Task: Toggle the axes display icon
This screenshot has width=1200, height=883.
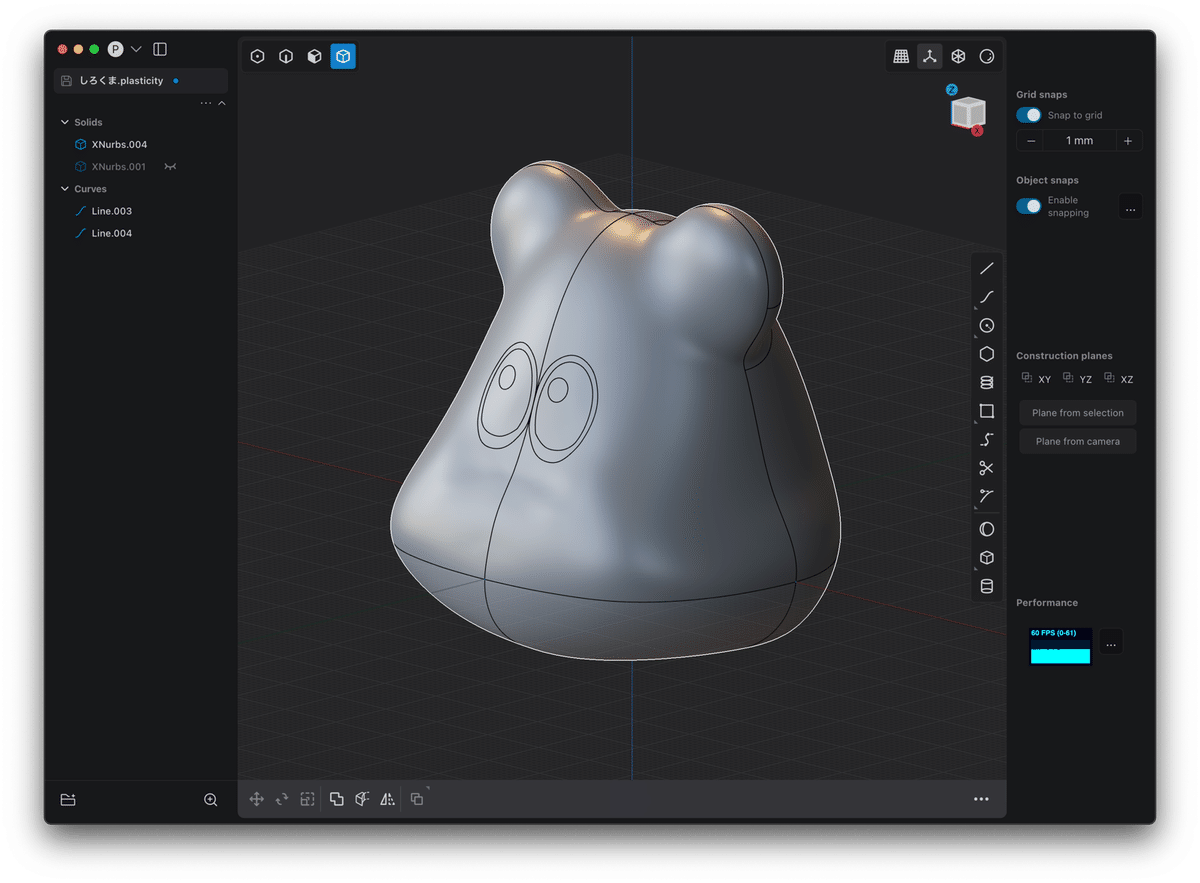Action: [x=930, y=57]
